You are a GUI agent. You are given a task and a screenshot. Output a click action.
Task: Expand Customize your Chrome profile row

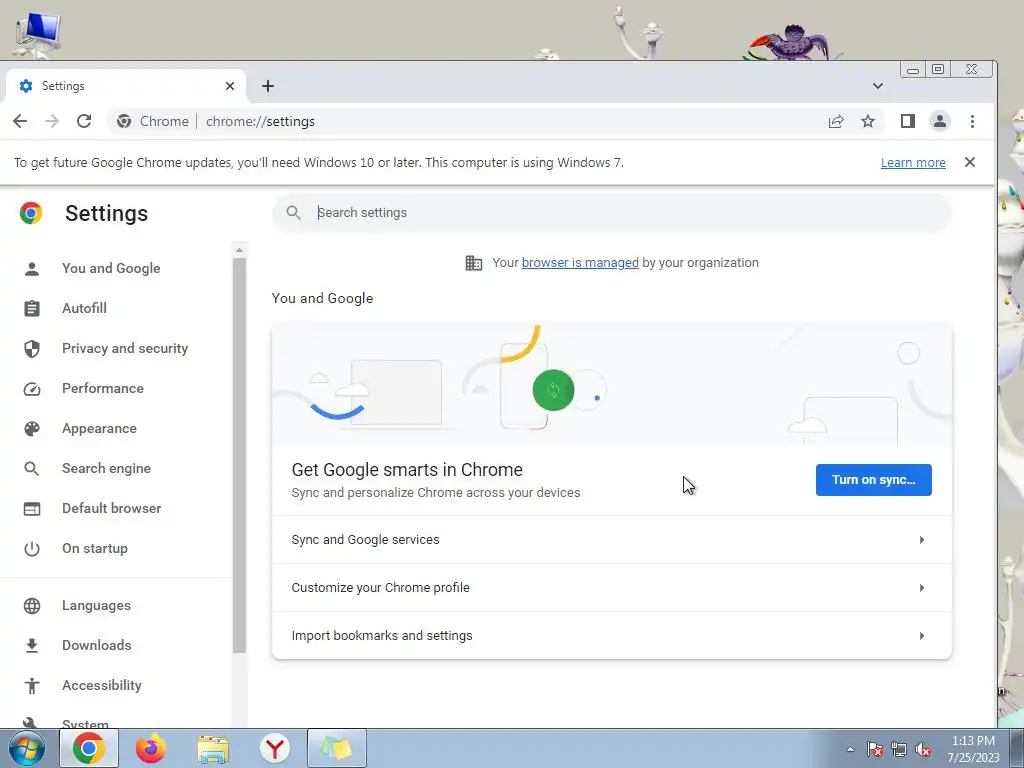[611, 588]
